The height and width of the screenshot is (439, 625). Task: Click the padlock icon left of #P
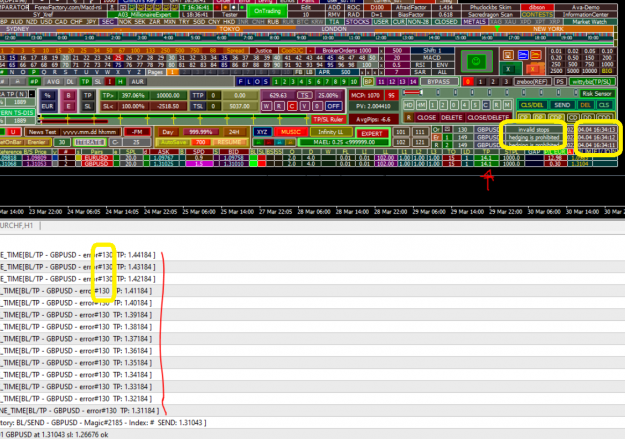17,81
